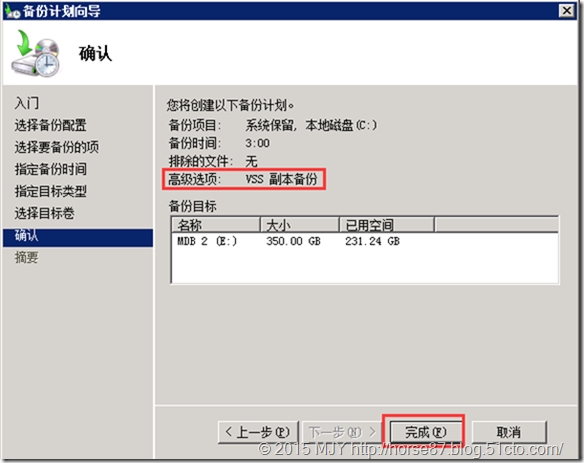Click the 231.24 GB used space cell
The width and height of the screenshot is (584, 463).
[x=372, y=241]
